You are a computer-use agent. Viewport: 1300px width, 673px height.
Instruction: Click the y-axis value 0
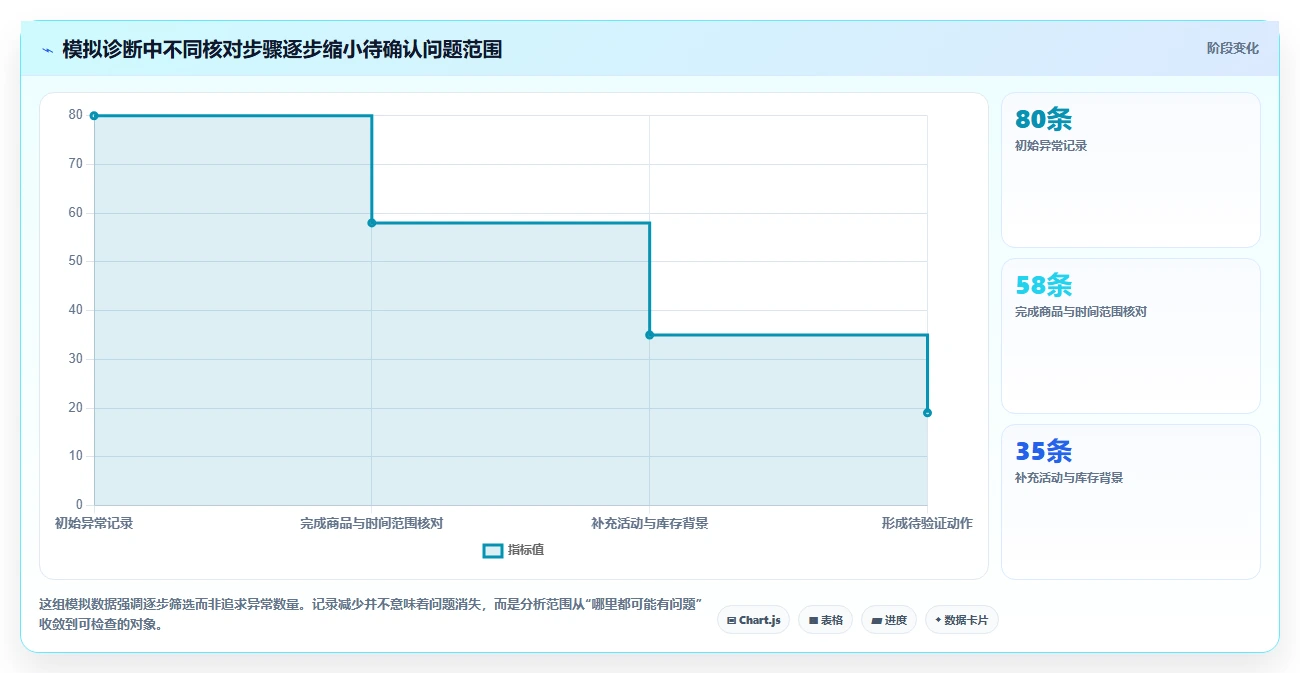[x=80, y=505]
